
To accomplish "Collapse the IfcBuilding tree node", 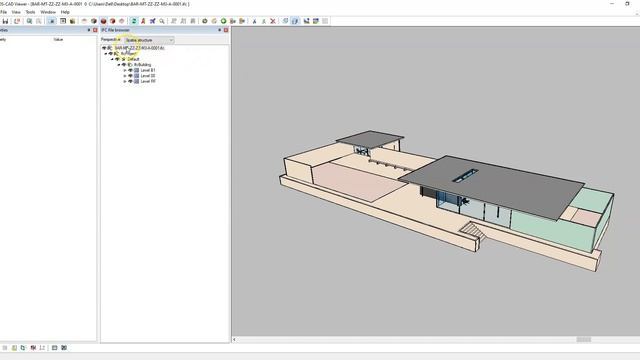I will pos(119,64).
